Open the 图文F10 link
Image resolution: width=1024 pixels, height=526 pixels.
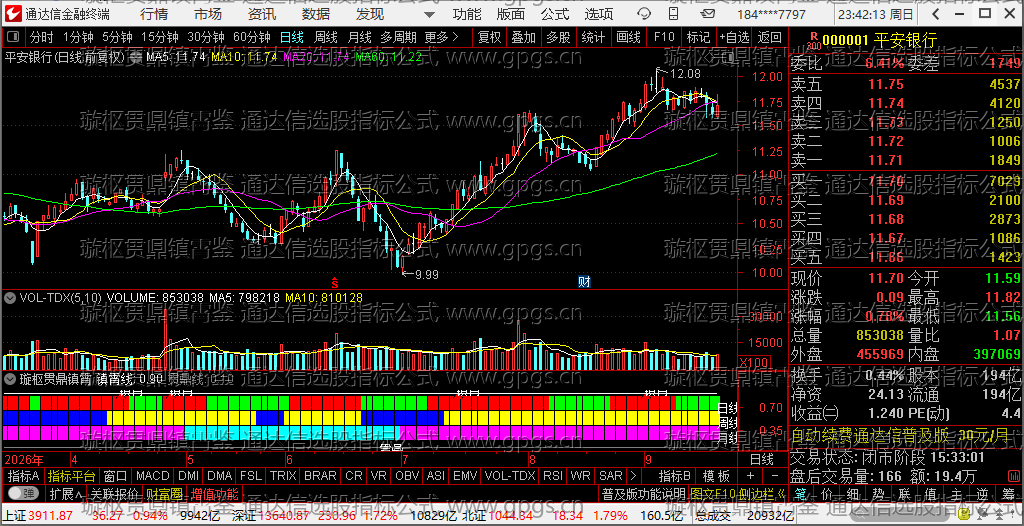pyautogui.click(x=712, y=493)
